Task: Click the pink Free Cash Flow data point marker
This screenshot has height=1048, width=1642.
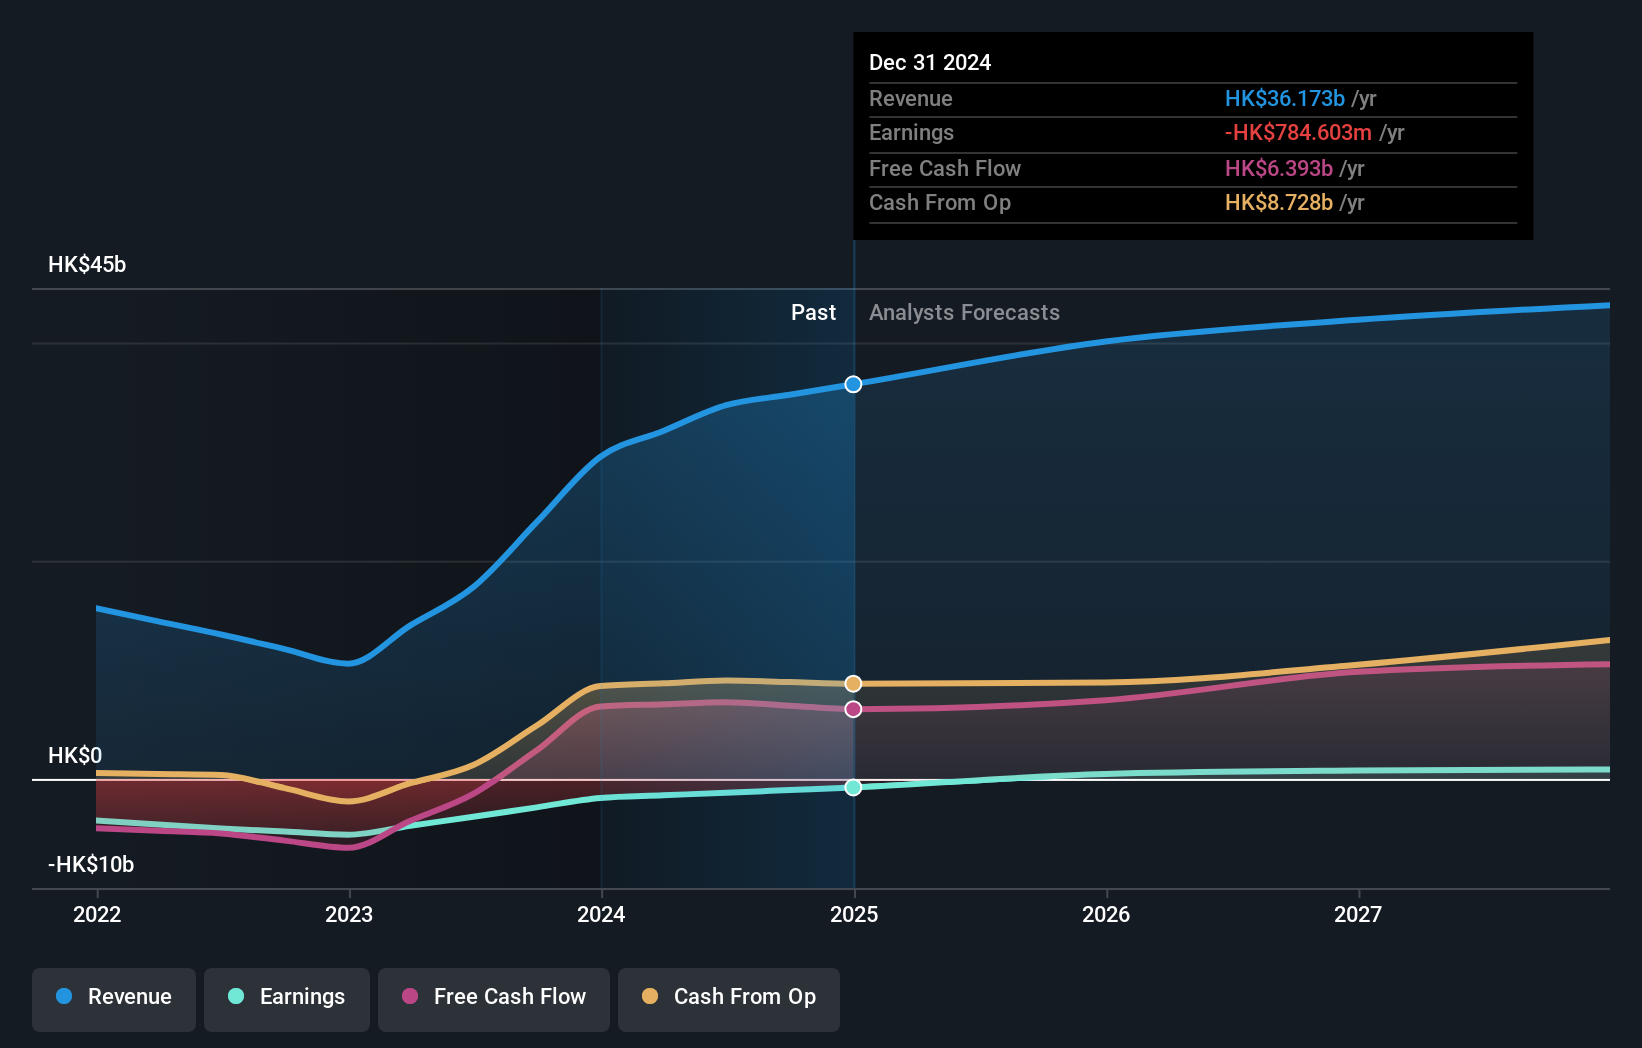Action: point(853,709)
